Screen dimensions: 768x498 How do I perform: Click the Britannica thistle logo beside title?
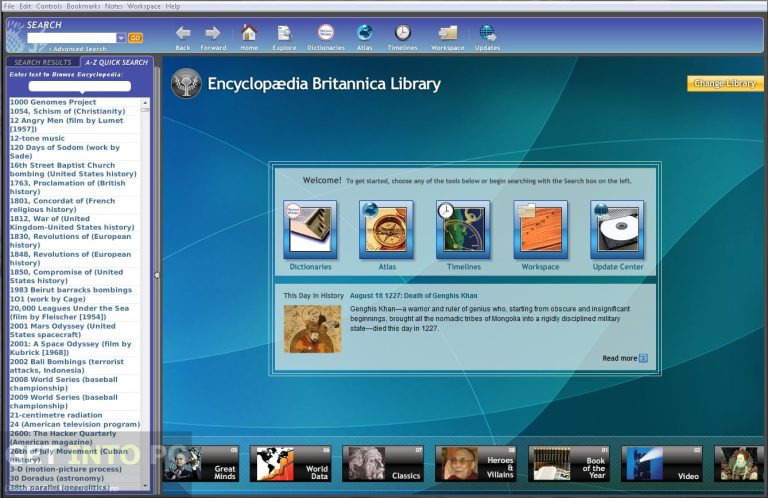(186, 83)
